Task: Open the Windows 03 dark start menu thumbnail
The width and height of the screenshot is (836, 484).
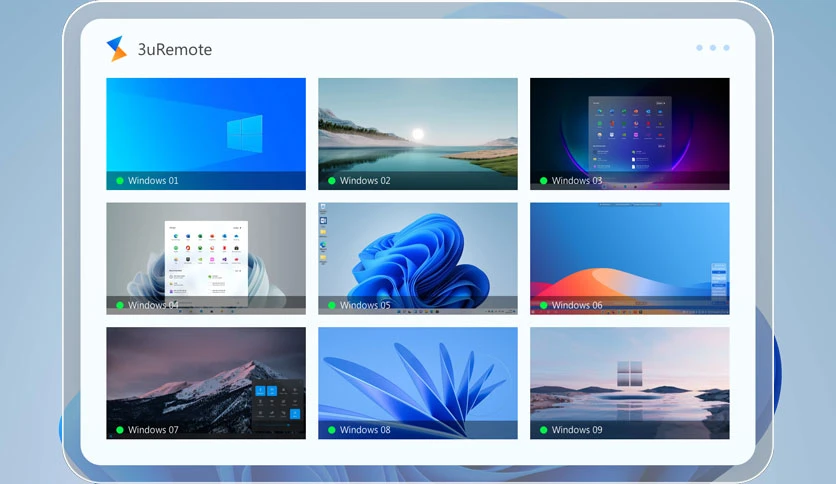Action: tap(630, 134)
